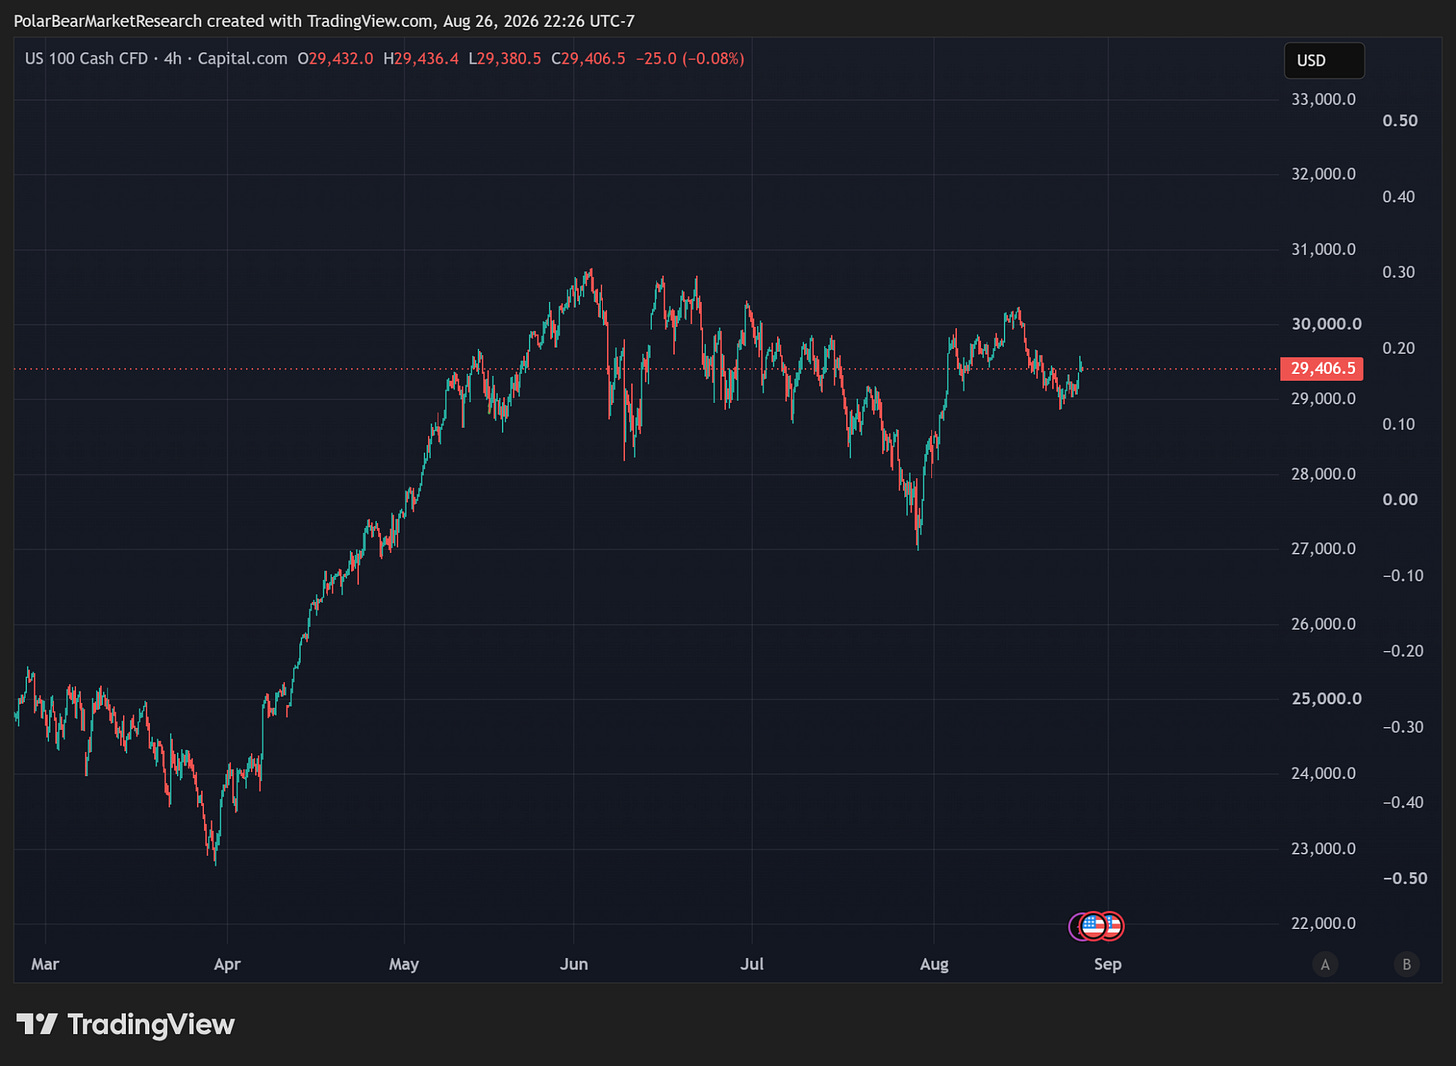Image resolution: width=1456 pixels, height=1066 pixels.
Task: Click the Apr label on the time axis
Action: point(227,964)
